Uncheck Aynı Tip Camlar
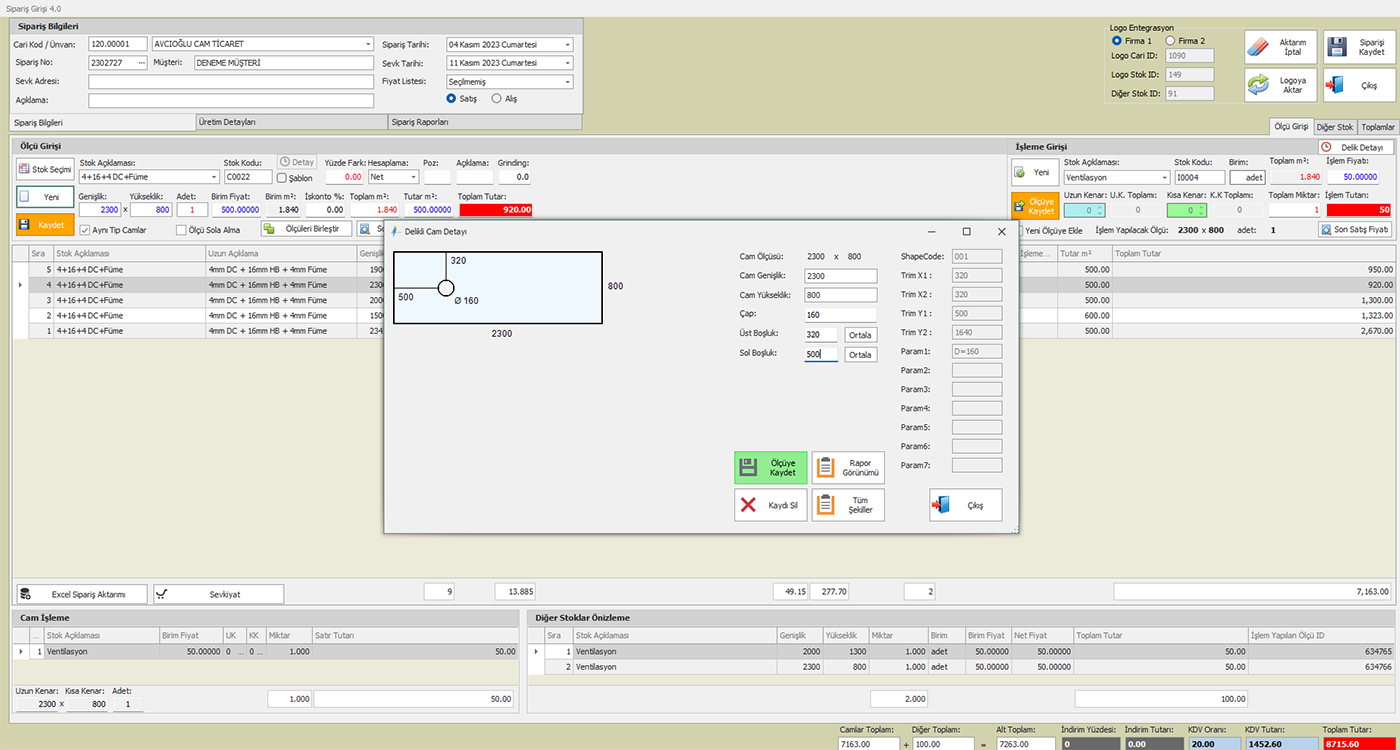 tap(85, 230)
